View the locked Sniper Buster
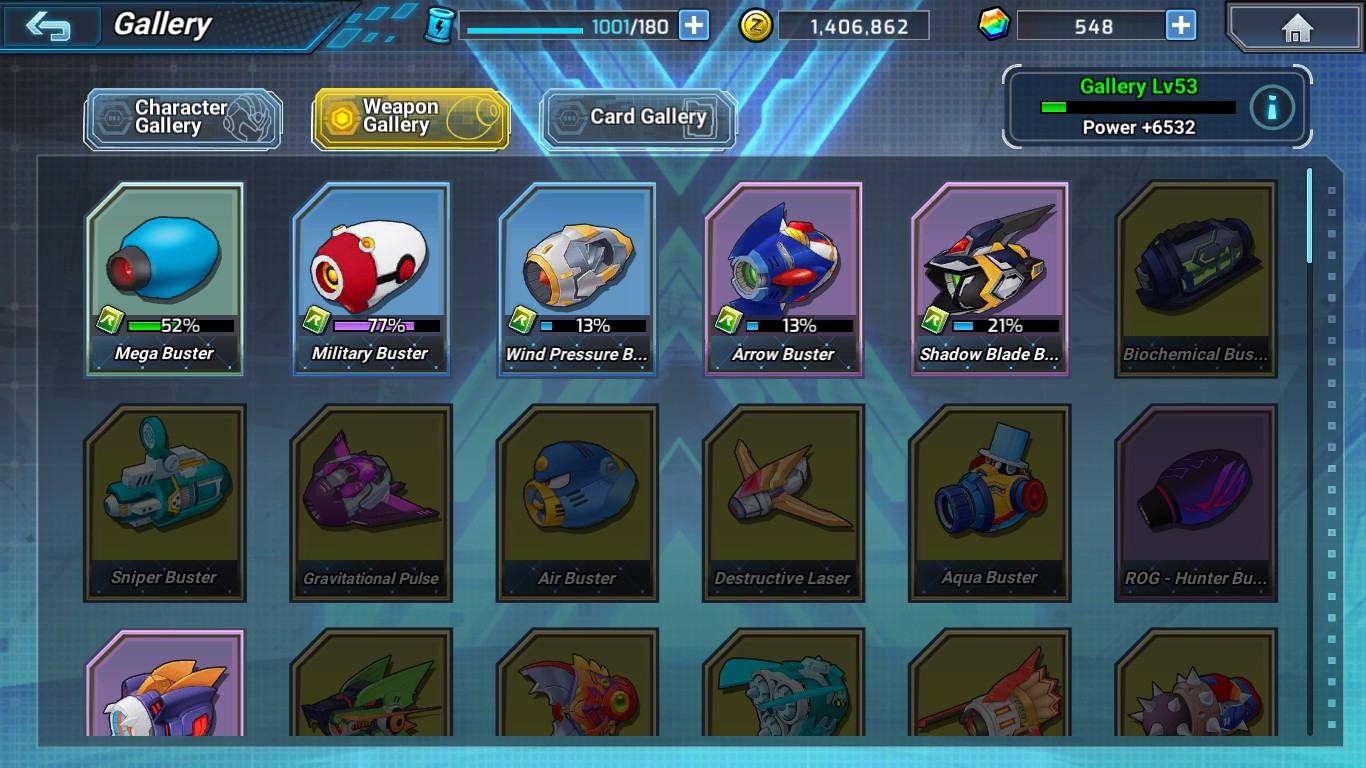This screenshot has height=768, width=1366. (x=165, y=503)
